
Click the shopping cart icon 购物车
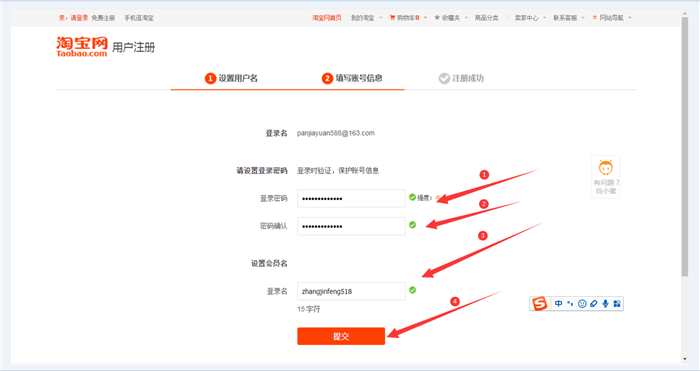pyautogui.click(x=392, y=18)
